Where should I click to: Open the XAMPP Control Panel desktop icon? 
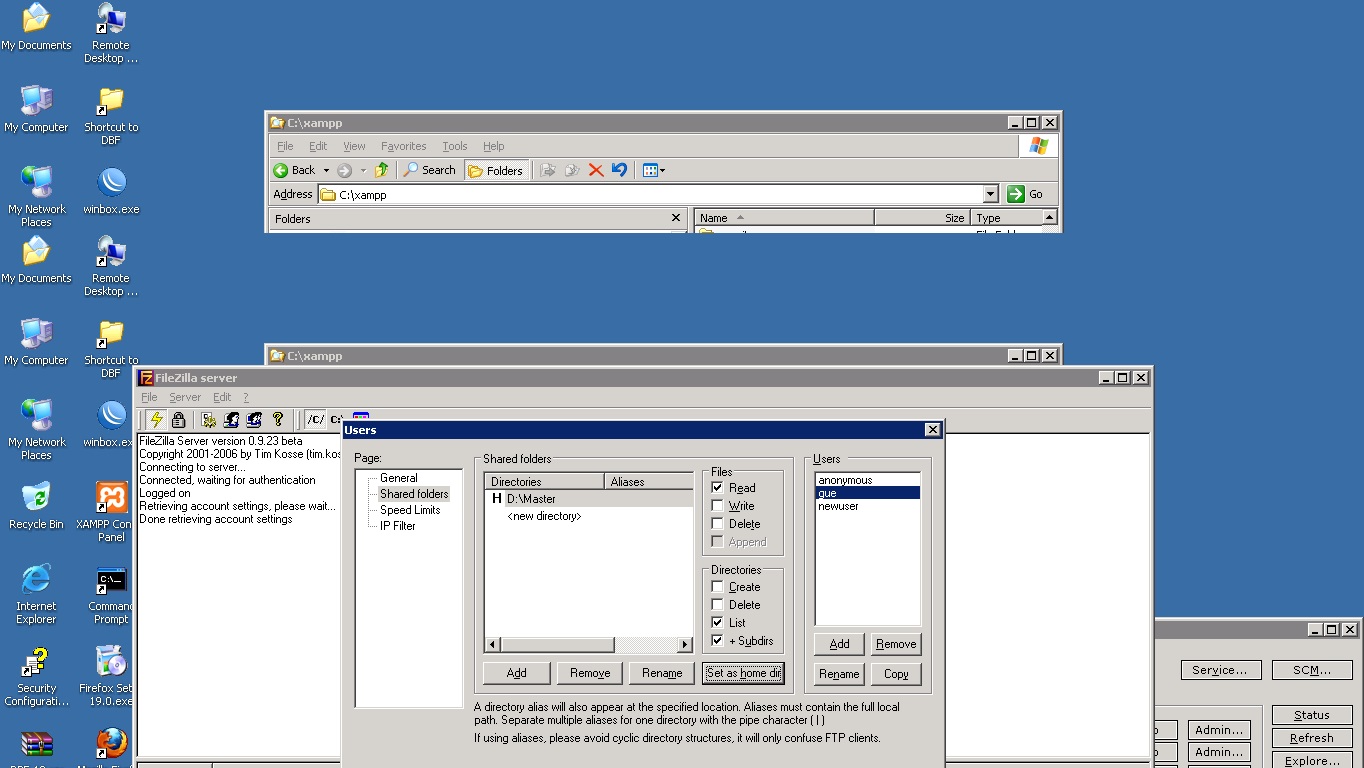coord(111,512)
